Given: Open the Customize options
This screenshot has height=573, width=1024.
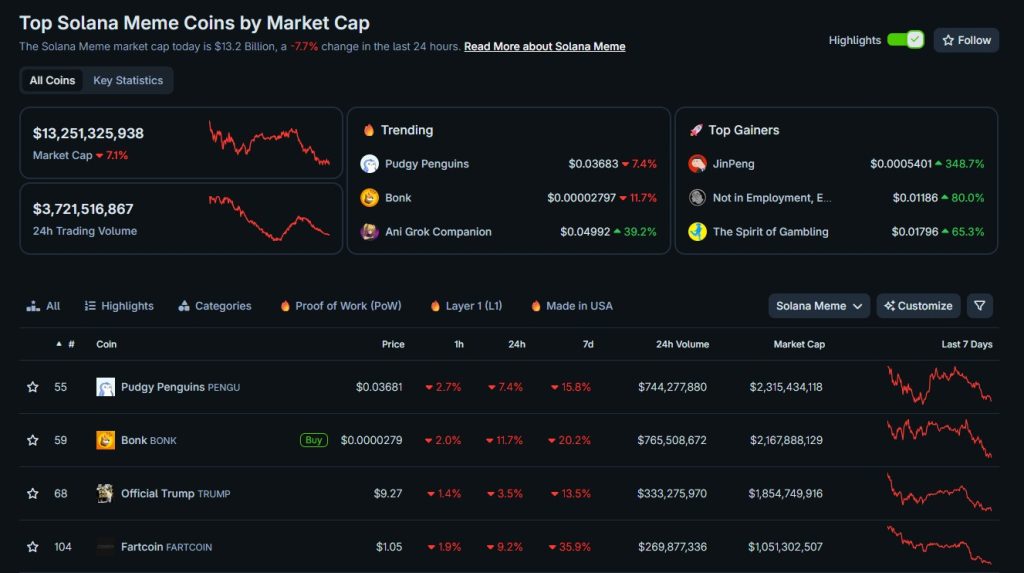Looking at the screenshot, I should pyautogui.click(x=918, y=306).
